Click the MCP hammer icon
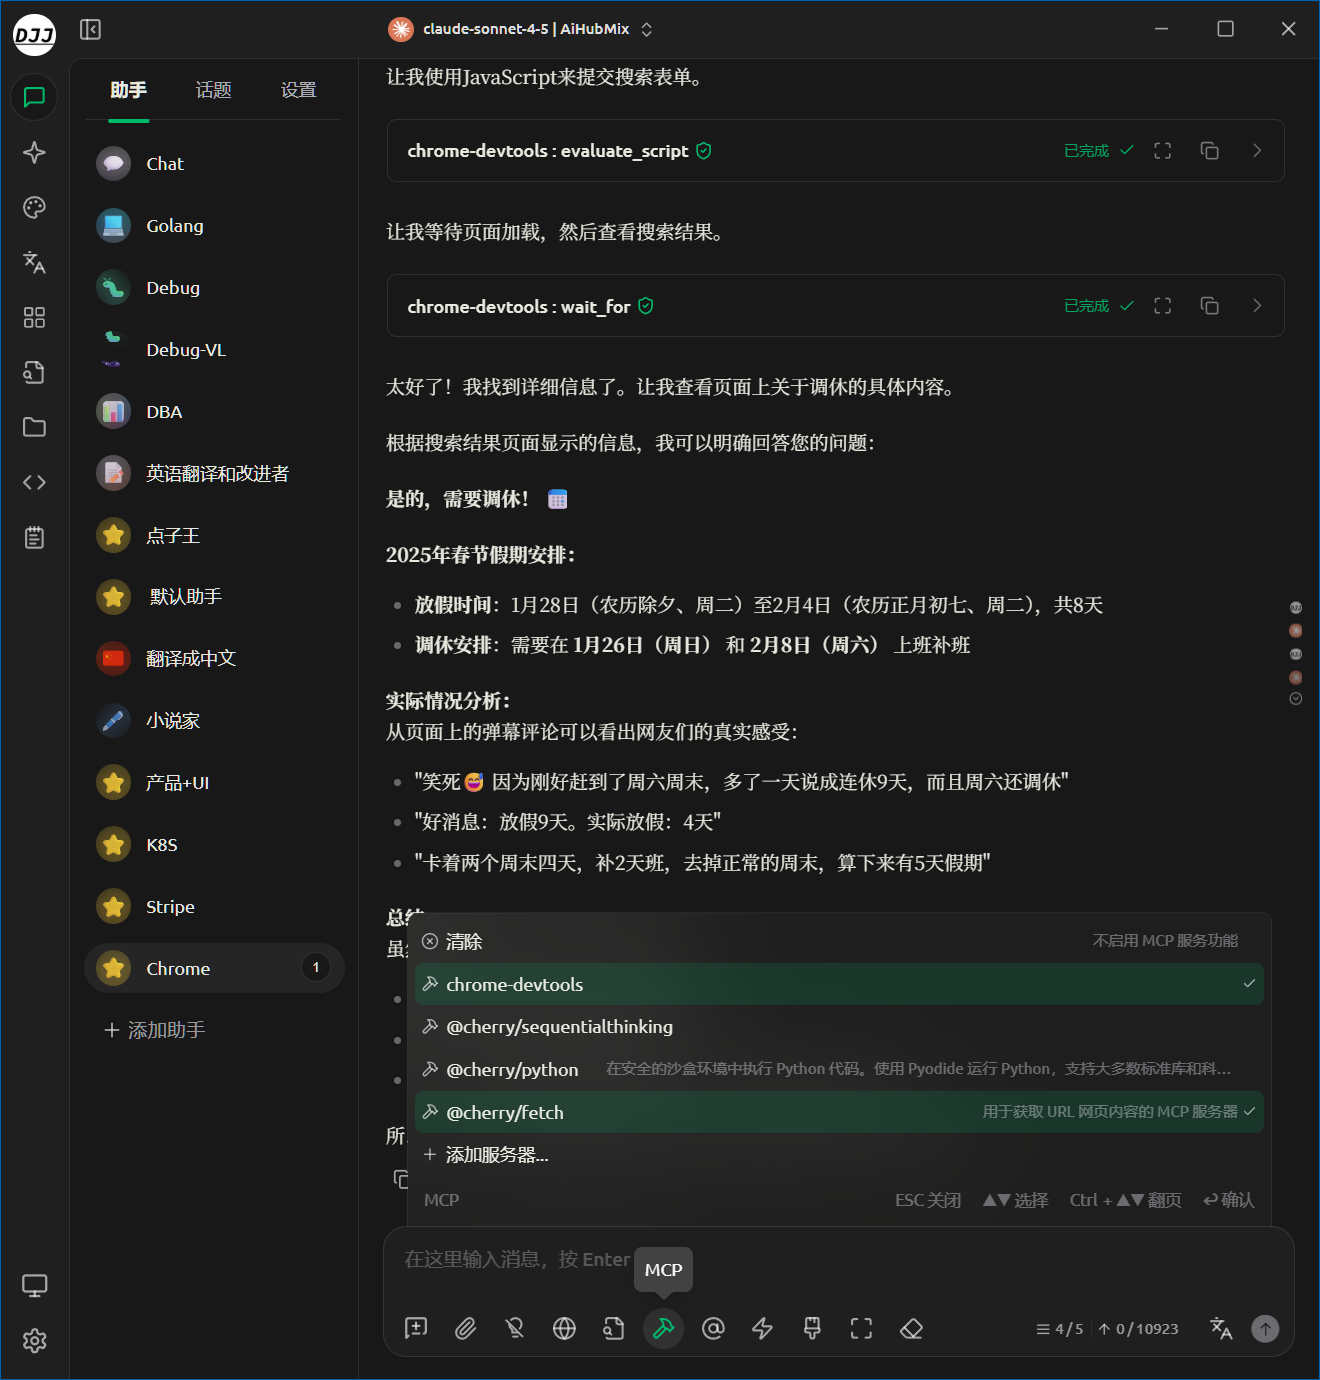The image size is (1320, 1380). click(663, 1328)
